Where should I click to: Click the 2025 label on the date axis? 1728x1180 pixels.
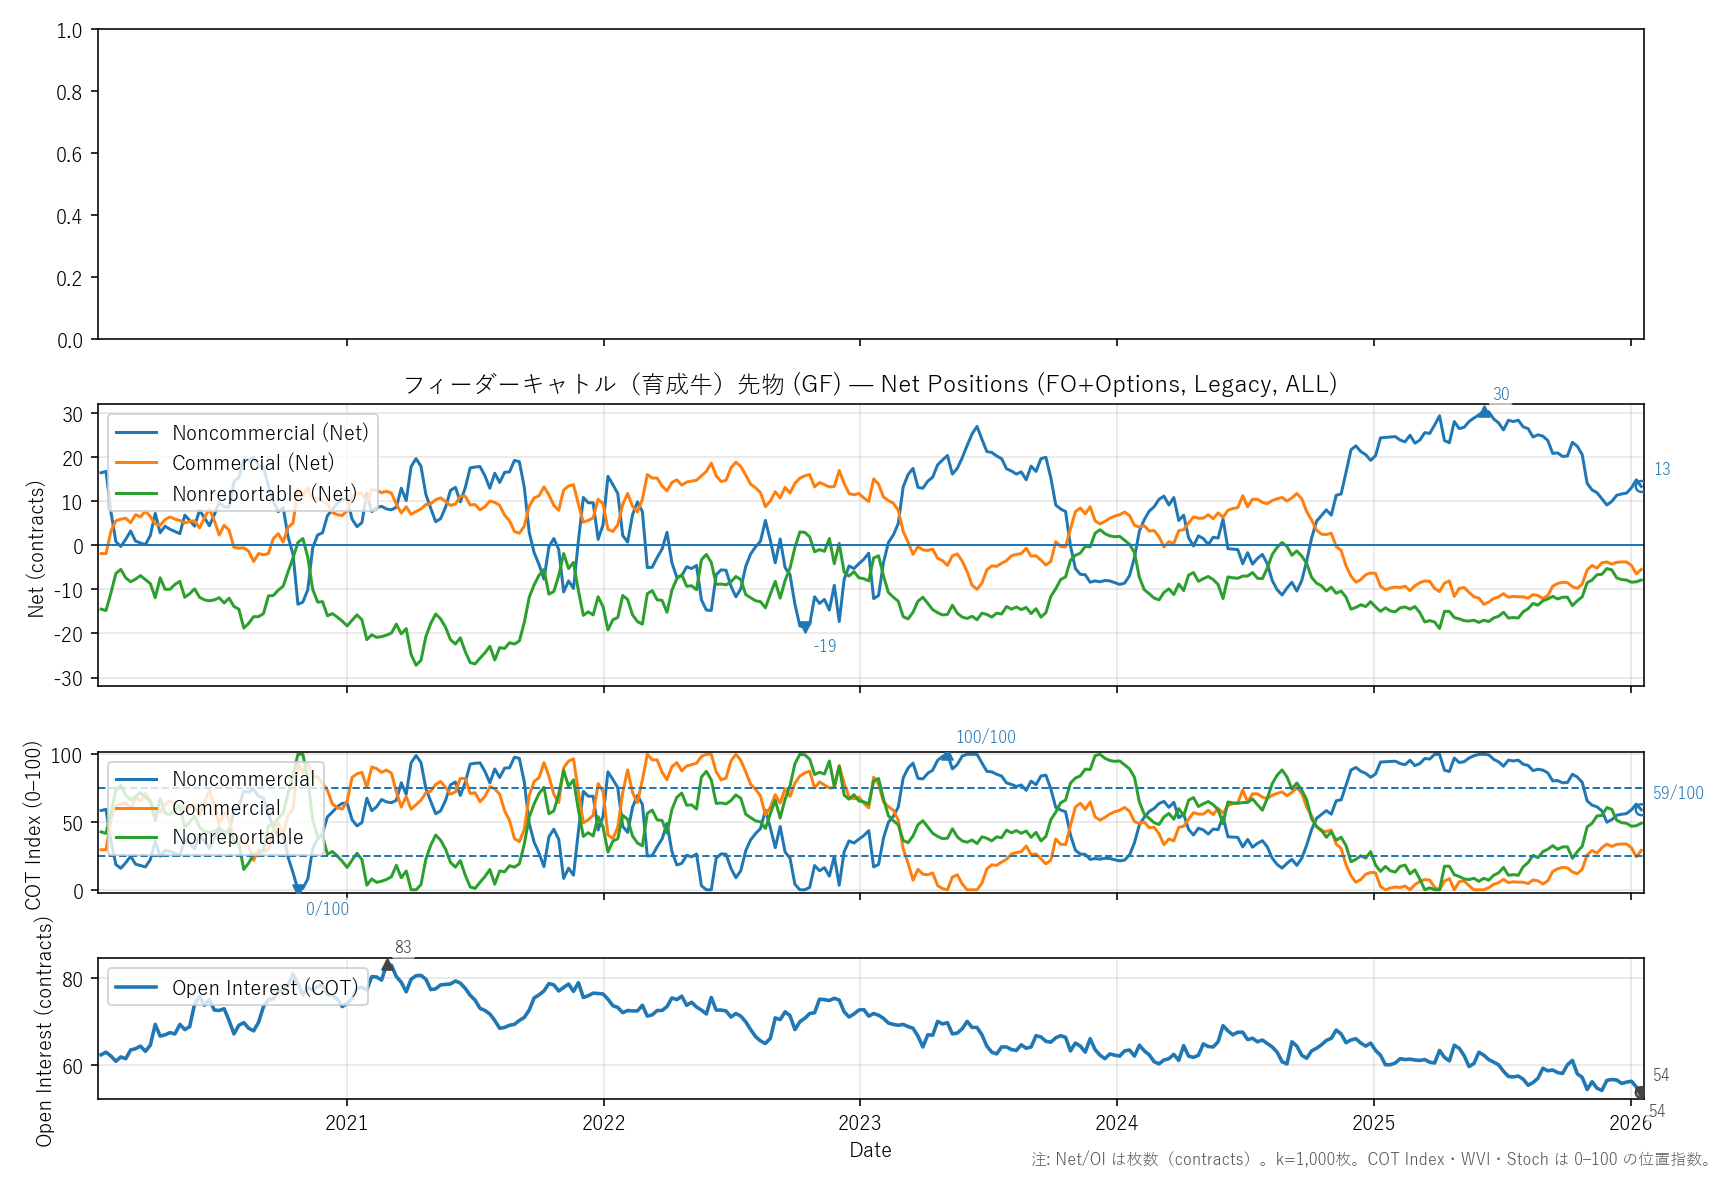click(x=1373, y=1123)
